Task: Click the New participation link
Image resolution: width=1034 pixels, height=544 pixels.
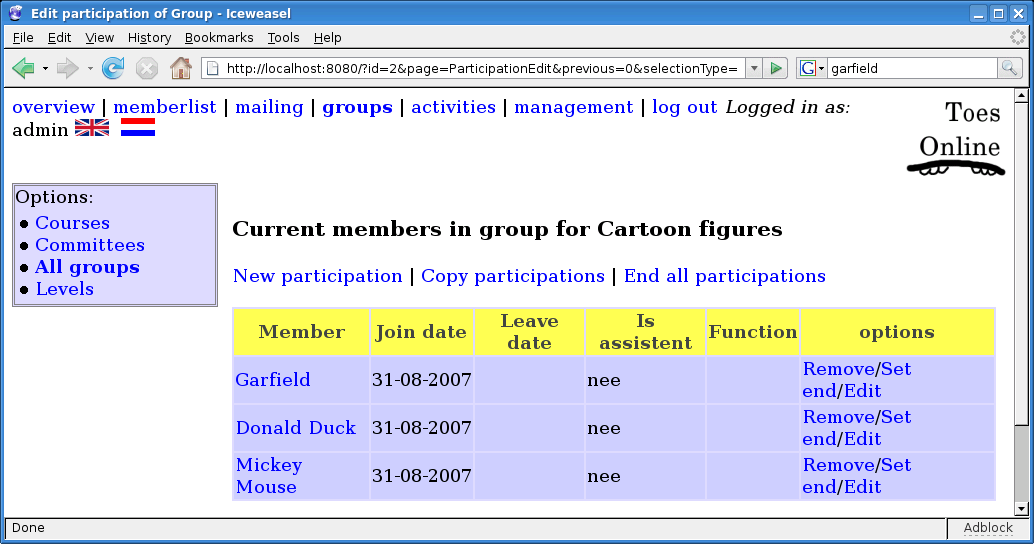Action: (x=317, y=276)
